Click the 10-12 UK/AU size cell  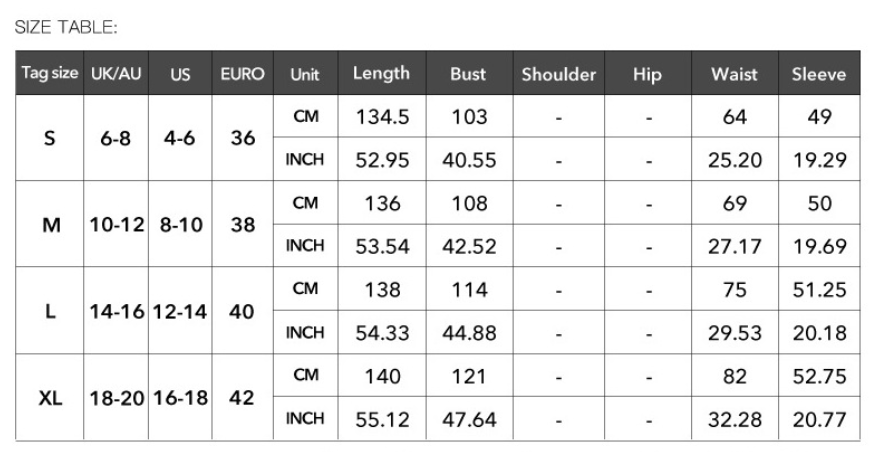pos(117,224)
